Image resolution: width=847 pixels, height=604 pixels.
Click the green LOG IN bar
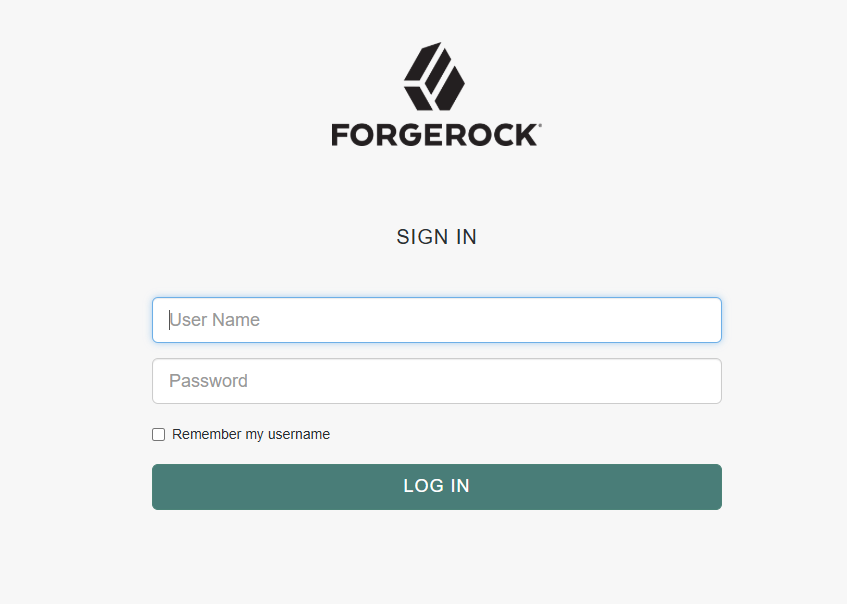(436, 487)
